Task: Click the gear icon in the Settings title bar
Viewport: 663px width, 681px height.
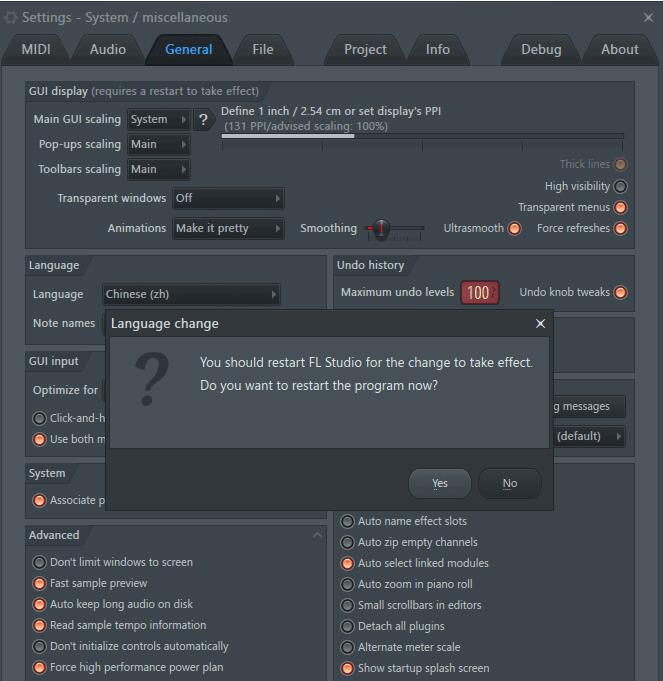Action: click(x=11, y=18)
